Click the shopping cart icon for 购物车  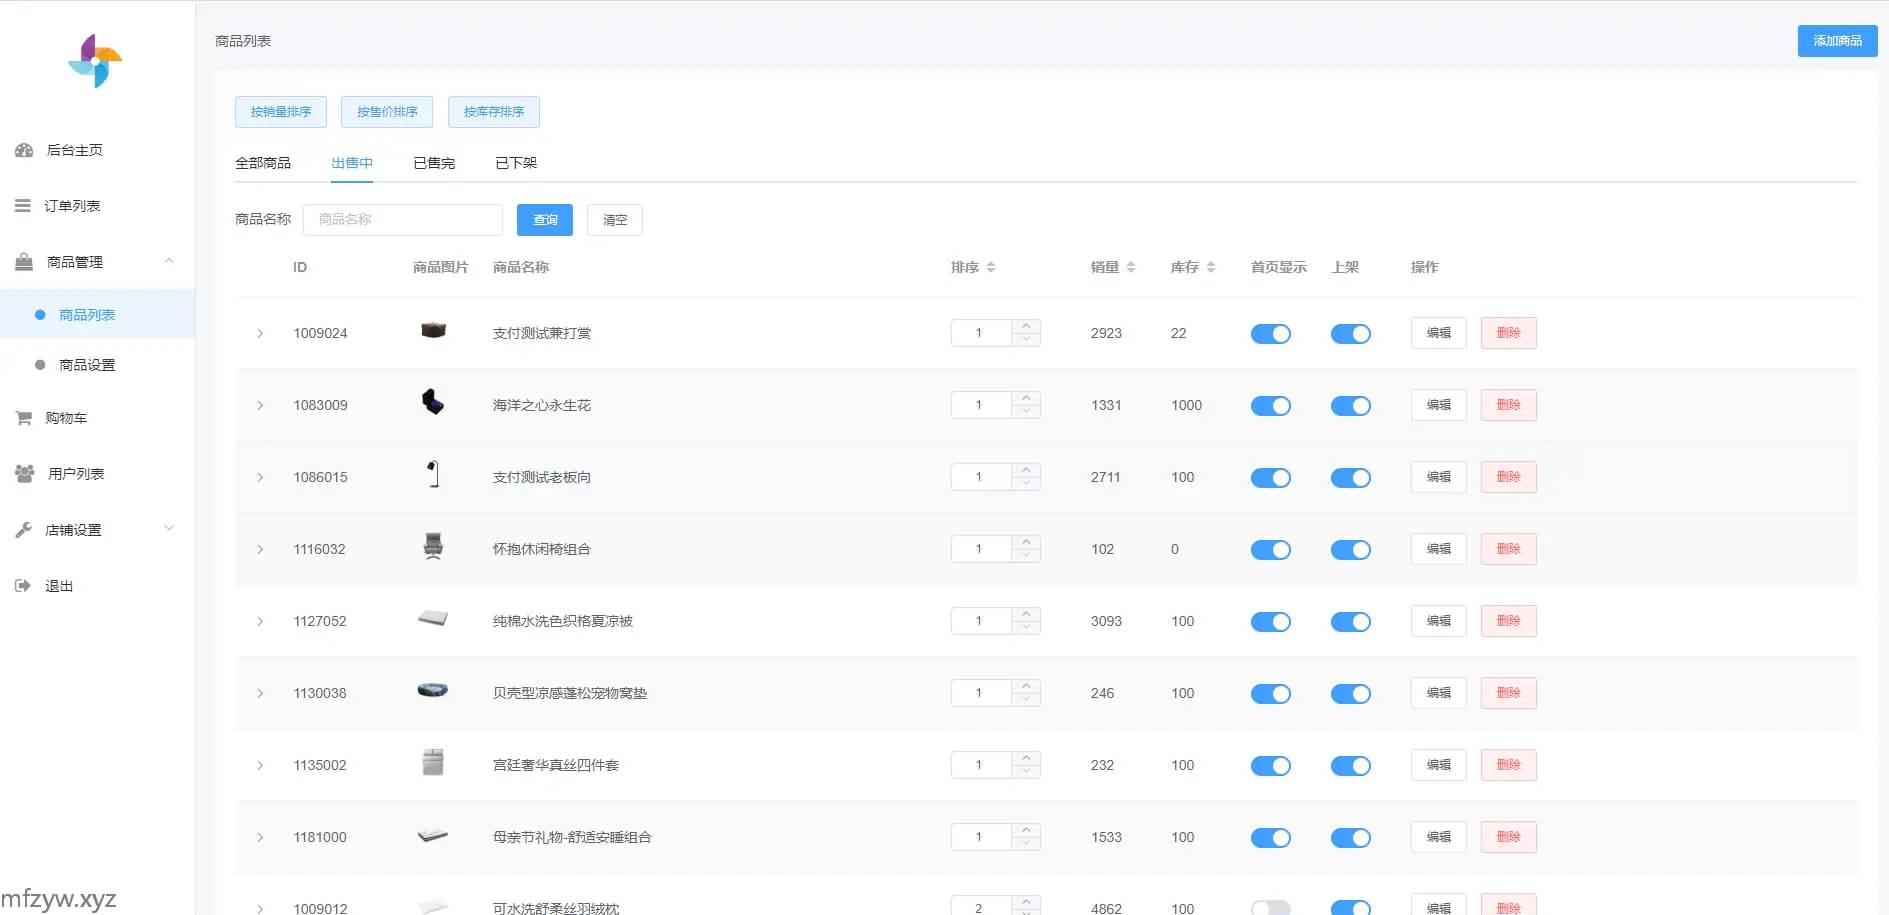(23, 418)
